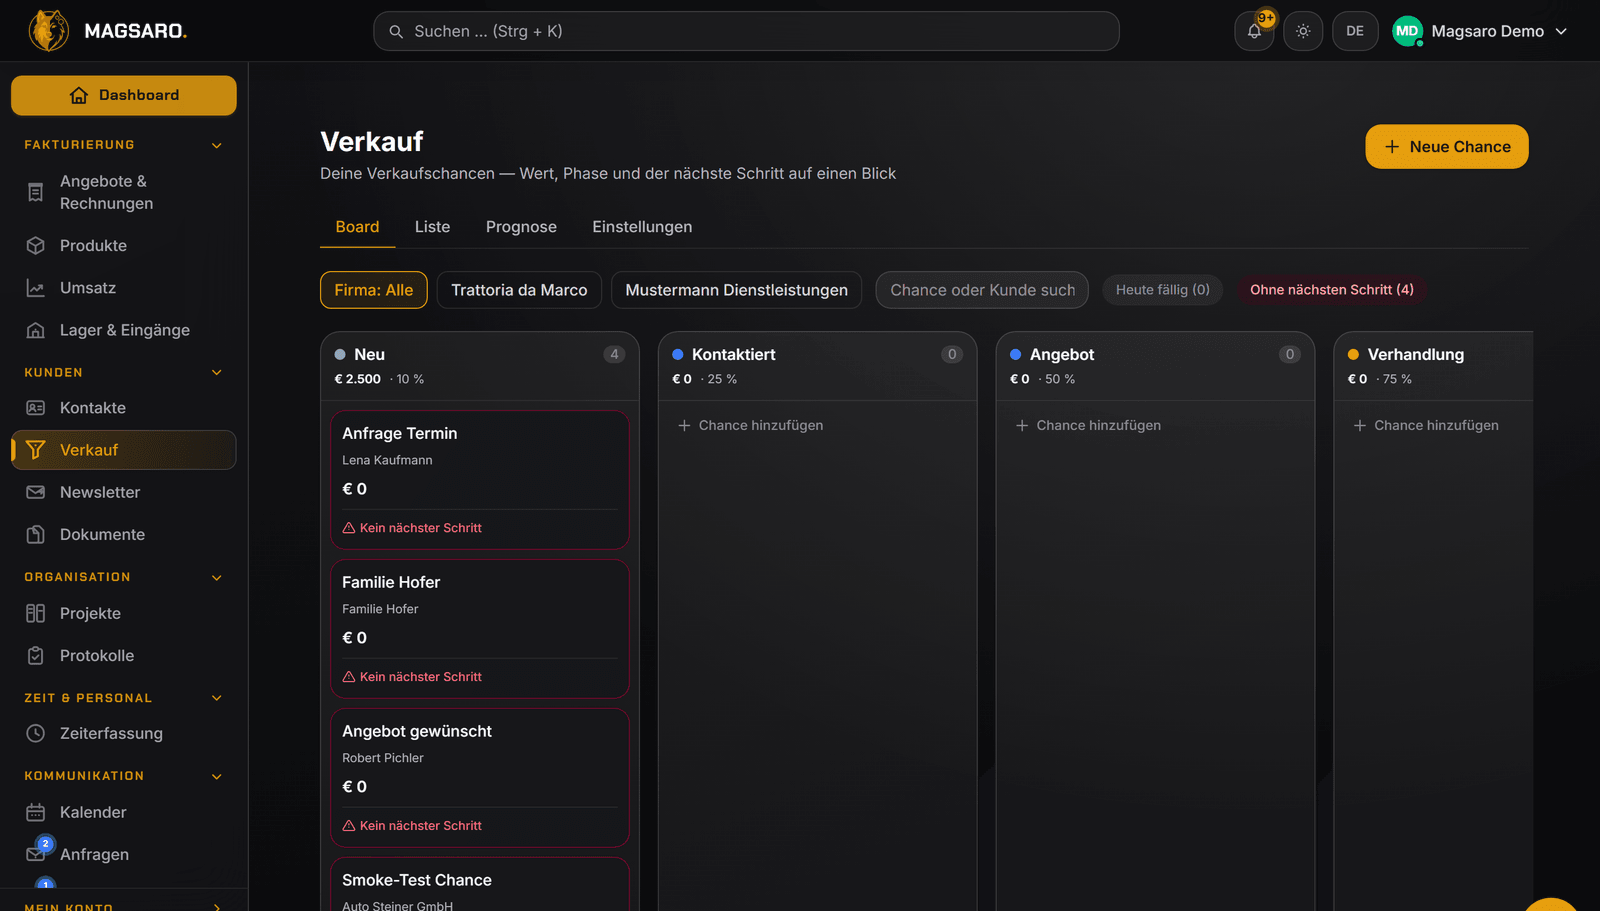1600x911 pixels.
Task: Open Produkte via its box icon
Action: 36,245
